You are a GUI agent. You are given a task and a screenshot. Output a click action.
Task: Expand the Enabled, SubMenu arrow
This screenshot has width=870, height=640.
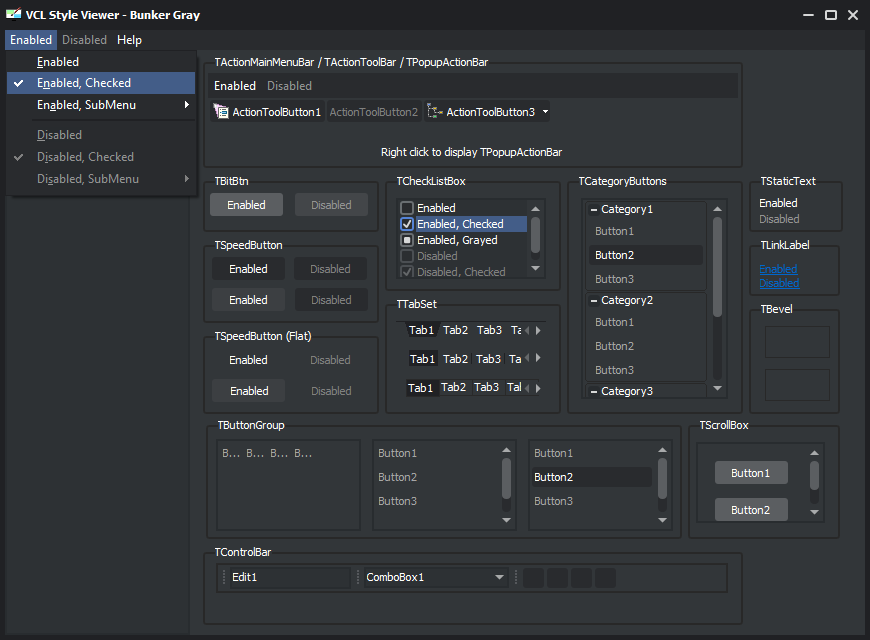187,105
